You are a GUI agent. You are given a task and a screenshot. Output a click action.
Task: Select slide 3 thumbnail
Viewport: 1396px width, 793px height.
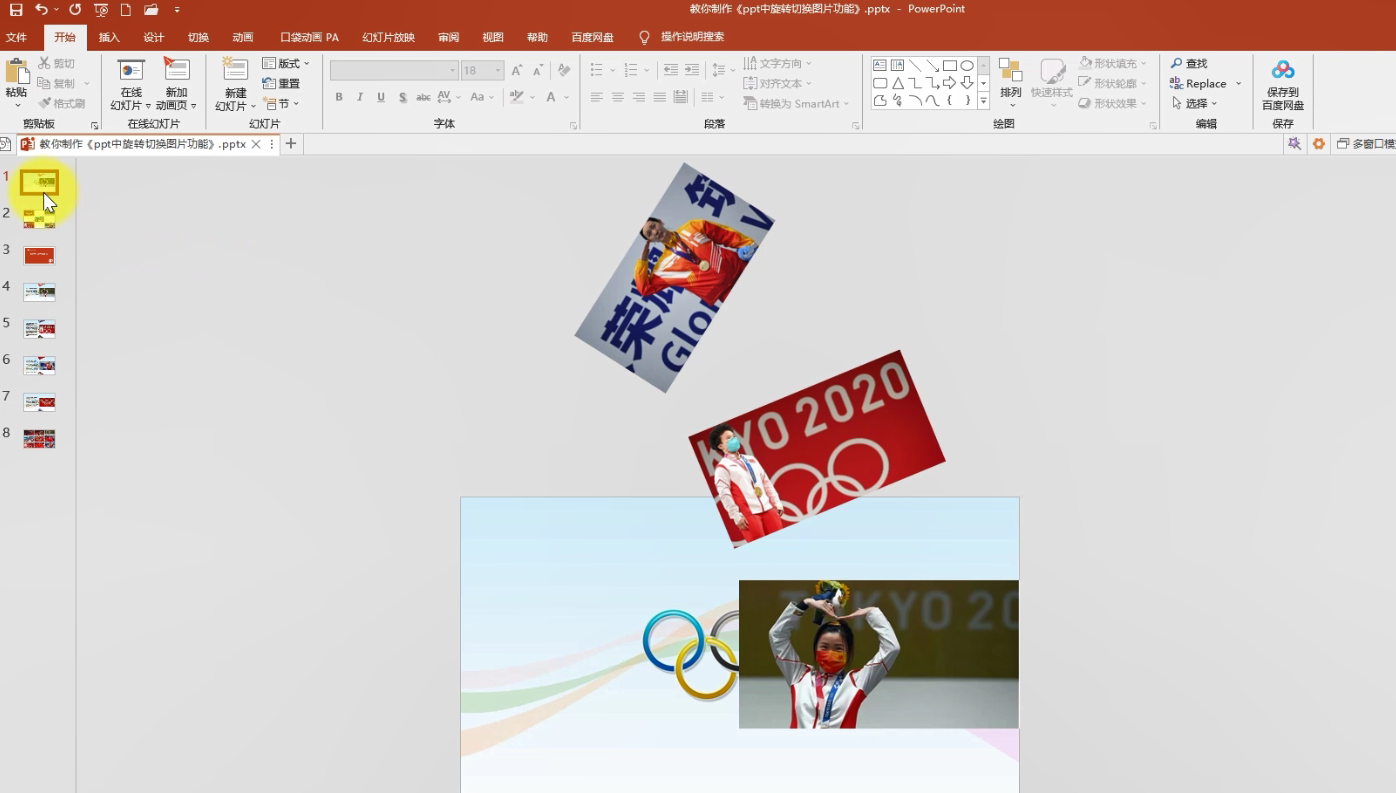[40, 255]
